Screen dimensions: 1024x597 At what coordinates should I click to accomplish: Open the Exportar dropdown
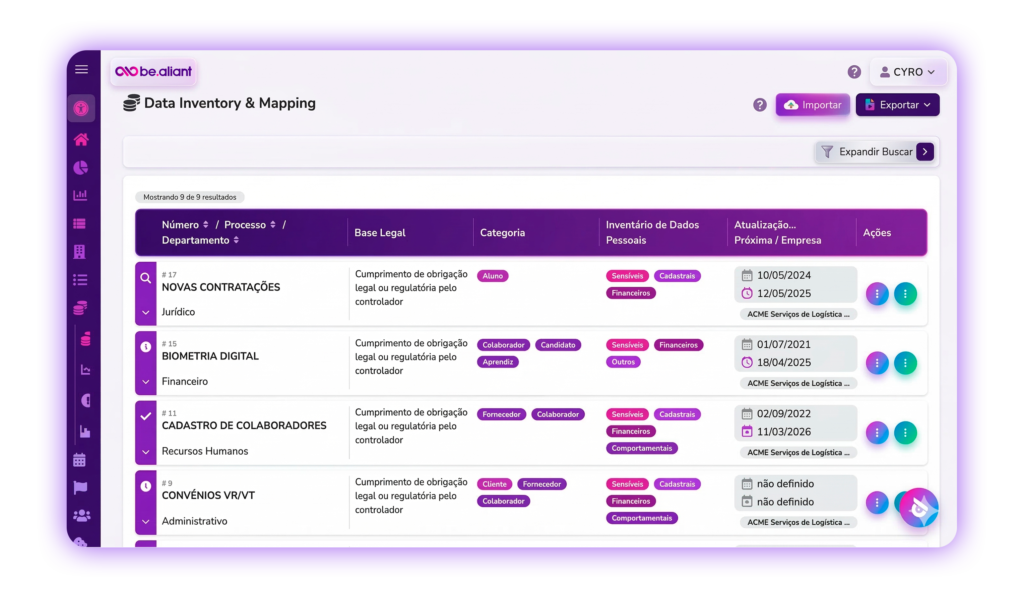pos(897,105)
